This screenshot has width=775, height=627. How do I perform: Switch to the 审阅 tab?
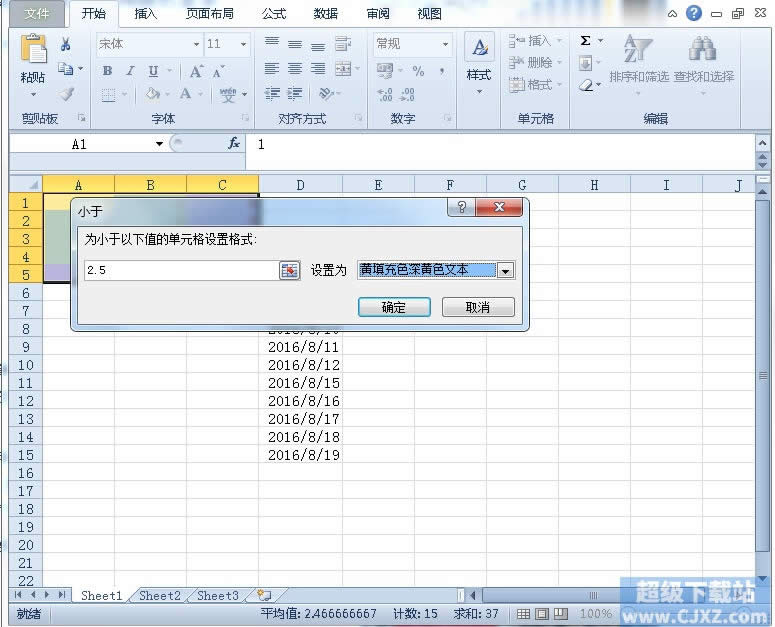pyautogui.click(x=378, y=14)
